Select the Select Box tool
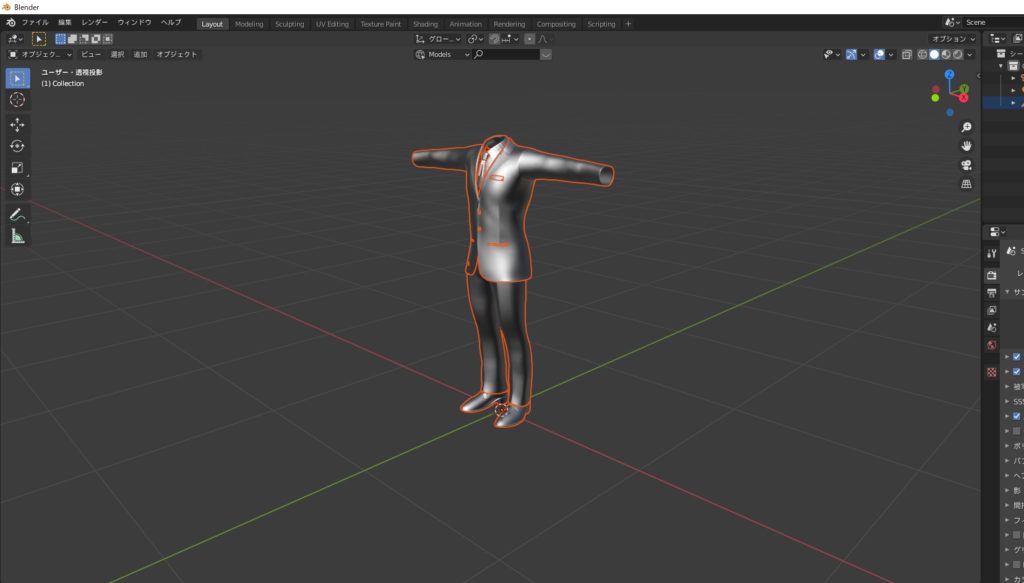The width and height of the screenshot is (1024, 583). tap(18, 78)
